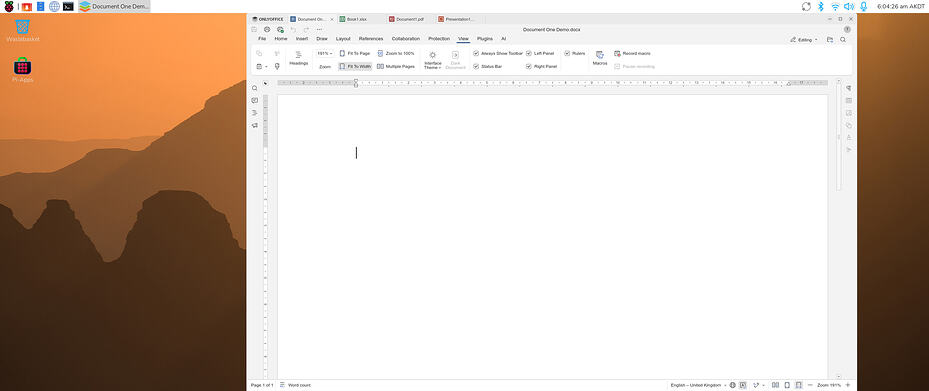Expand the Select all dropdown arrow in ribbon
The image size is (929, 391).
click(x=266, y=66)
